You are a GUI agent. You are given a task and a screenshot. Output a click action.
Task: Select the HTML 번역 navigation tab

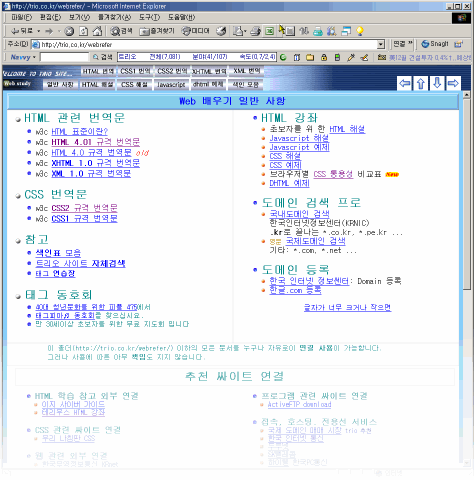click(98, 71)
